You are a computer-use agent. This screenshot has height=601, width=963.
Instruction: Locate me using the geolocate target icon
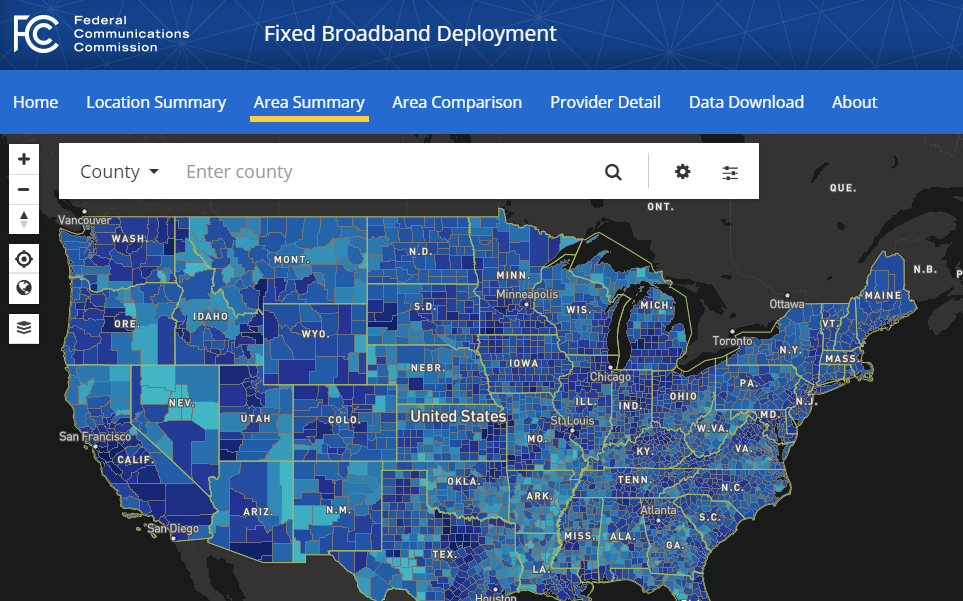tap(24, 259)
